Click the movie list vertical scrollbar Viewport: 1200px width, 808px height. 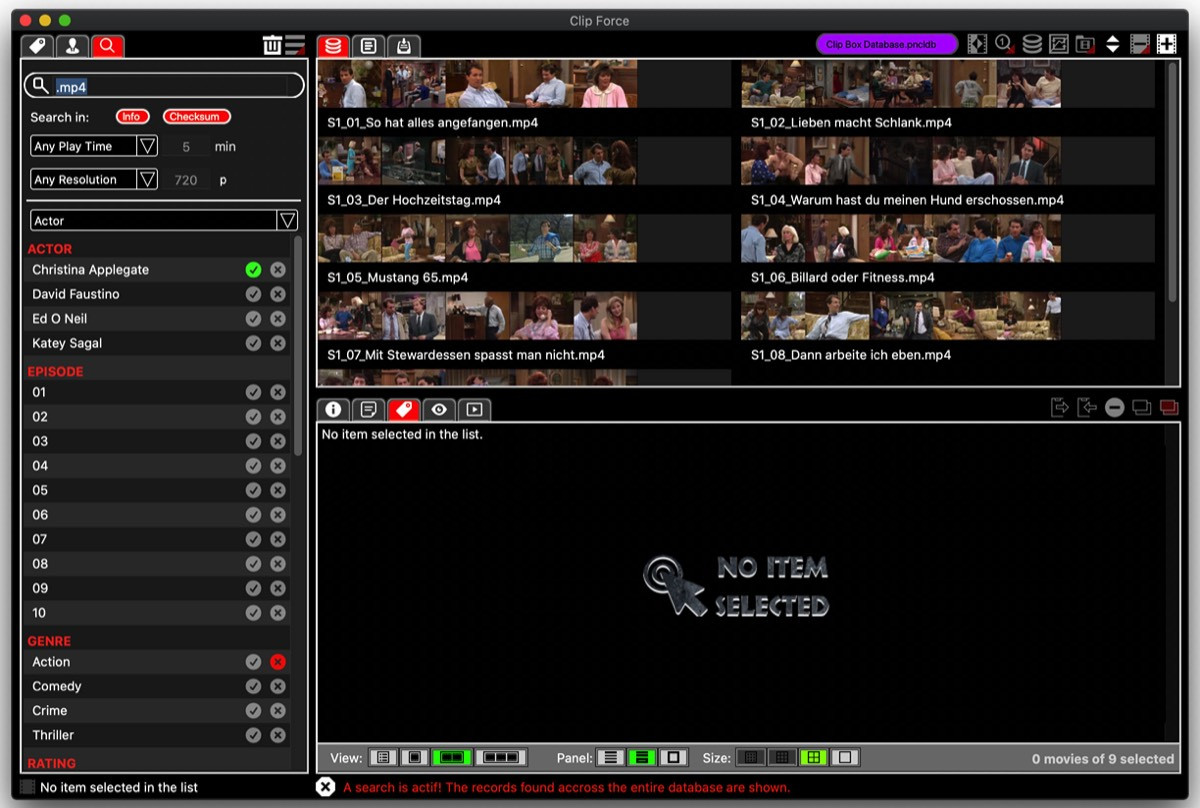coord(1173,180)
